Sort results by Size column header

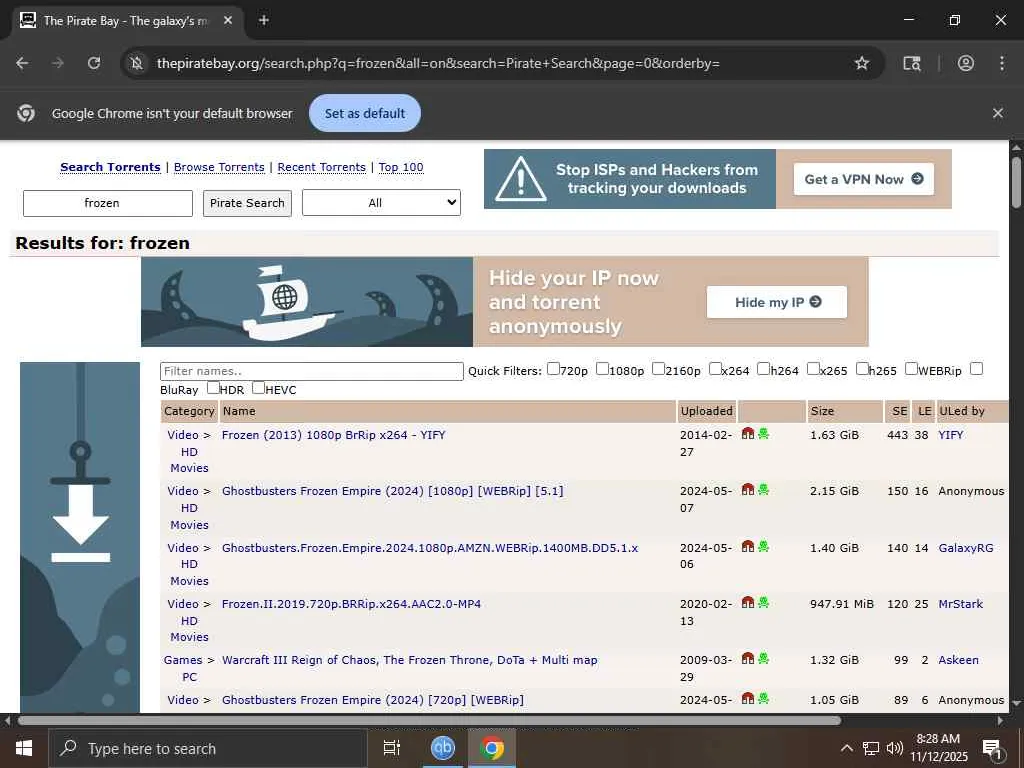822,411
